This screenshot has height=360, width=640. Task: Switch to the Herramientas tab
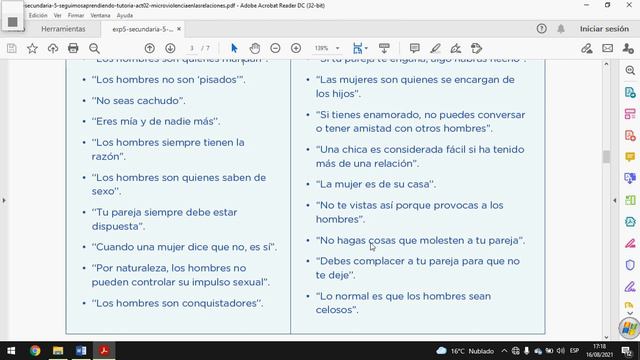[63, 29]
